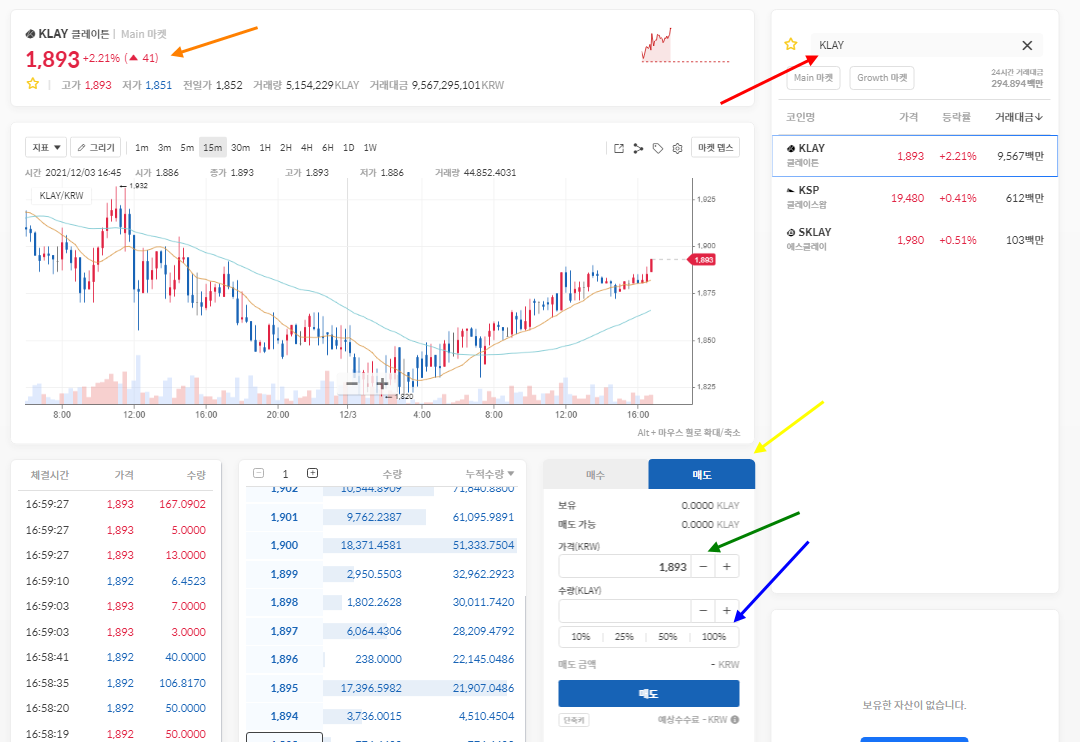Viewport: 1080px width, 742px height.
Task: Toggle favorite star beside search box
Action: pos(791,45)
